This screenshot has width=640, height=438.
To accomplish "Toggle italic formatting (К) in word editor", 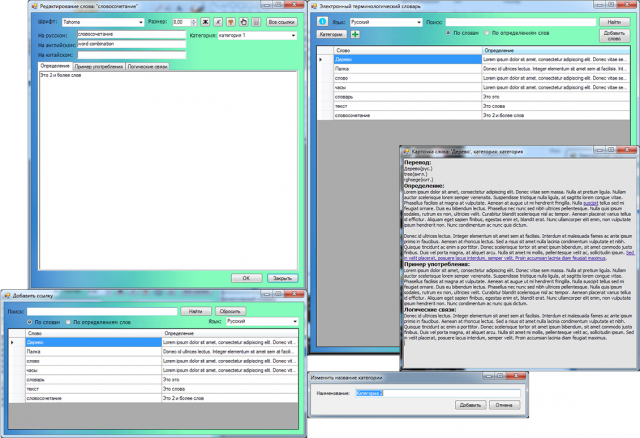I will pyautogui.click(x=218, y=22).
